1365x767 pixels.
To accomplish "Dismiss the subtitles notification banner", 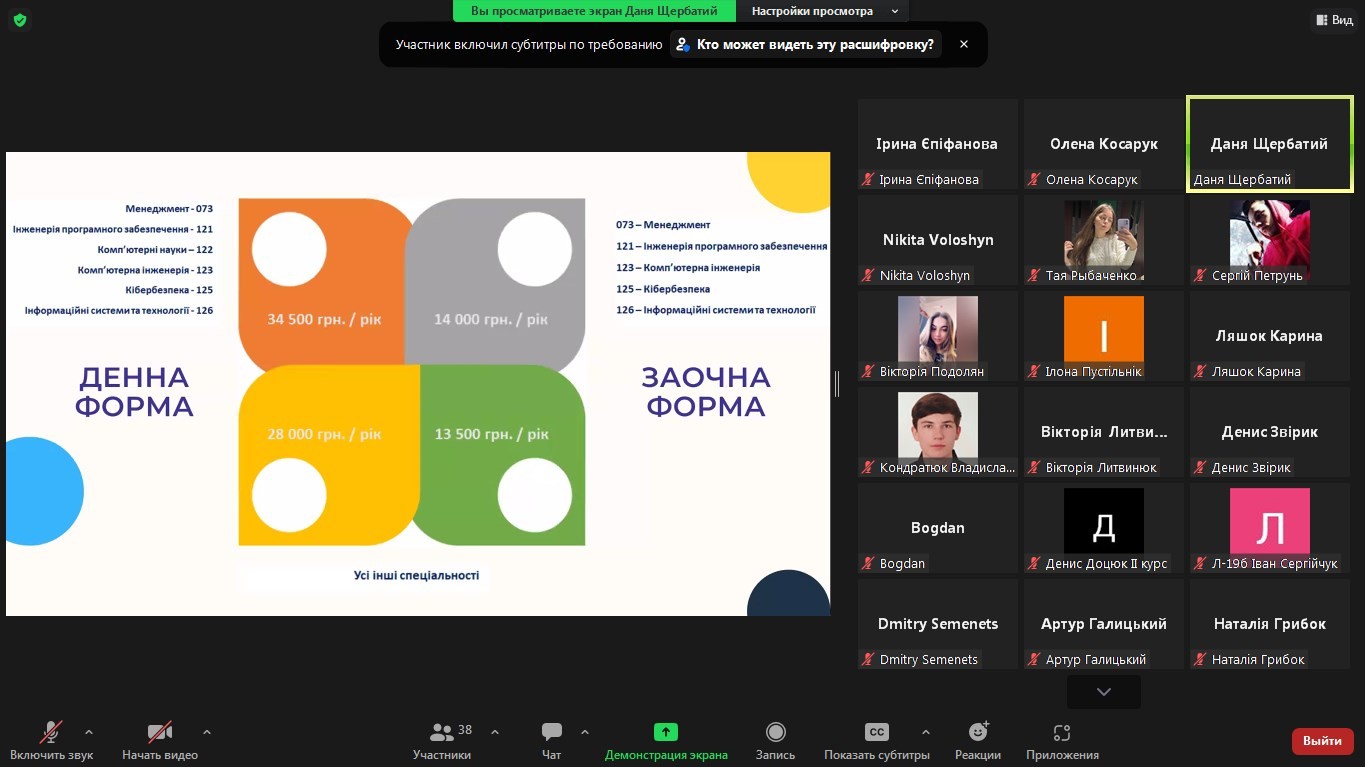I will point(964,44).
